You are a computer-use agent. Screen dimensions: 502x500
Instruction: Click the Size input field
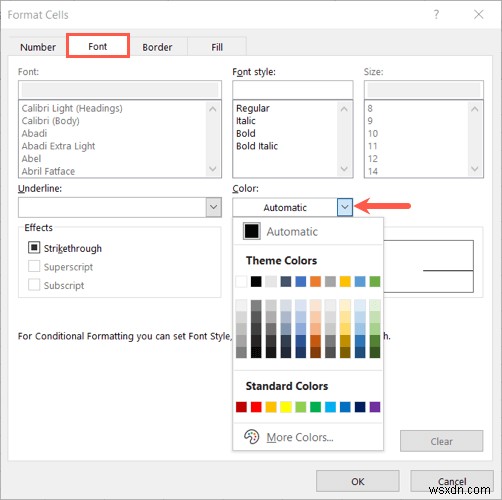click(x=424, y=90)
